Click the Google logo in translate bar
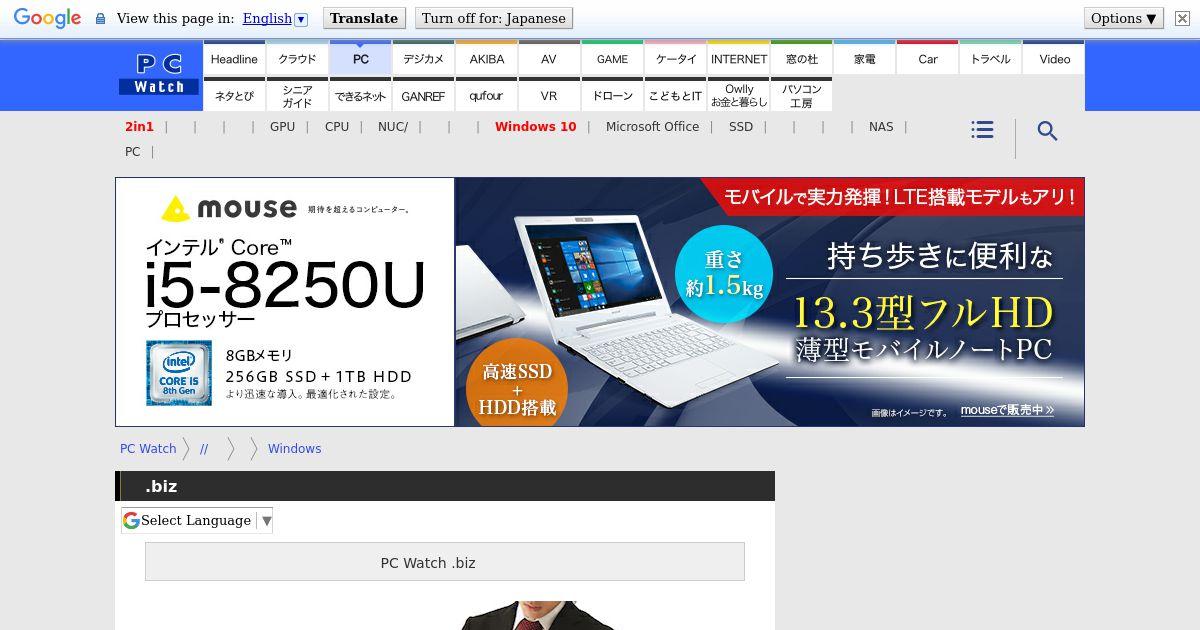The width and height of the screenshot is (1200, 630). (x=47, y=18)
